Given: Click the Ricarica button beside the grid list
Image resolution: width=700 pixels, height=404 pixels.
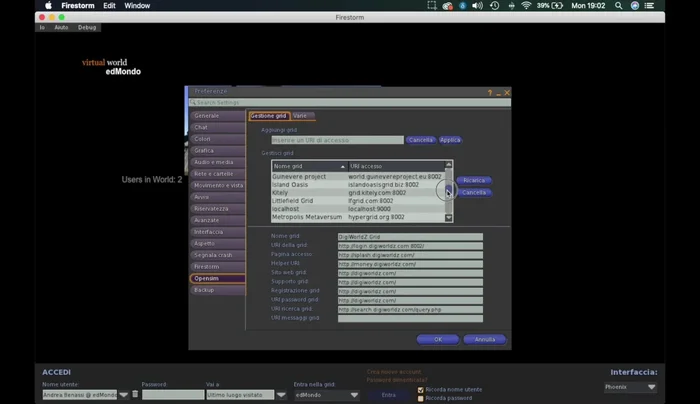Looking at the screenshot, I should pyautogui.click(x=473, y=180).
